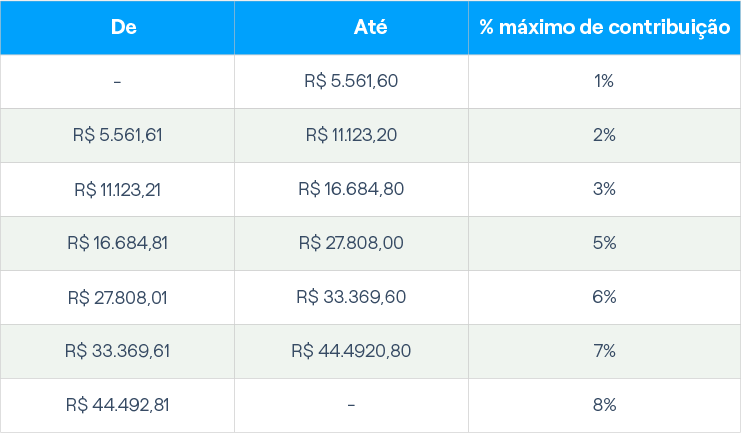The width and height of the screenshot is (741, 433).
Task: Select the "% máximo de contribuição" header
Action: coord(604,27)
